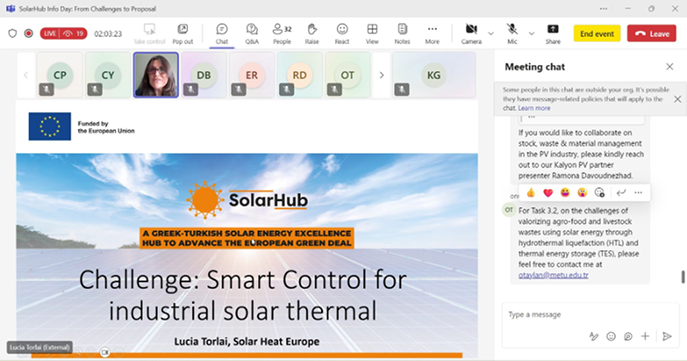Share your screen content
This screenshot has height=361, width=687.
(x=553, y=34)
